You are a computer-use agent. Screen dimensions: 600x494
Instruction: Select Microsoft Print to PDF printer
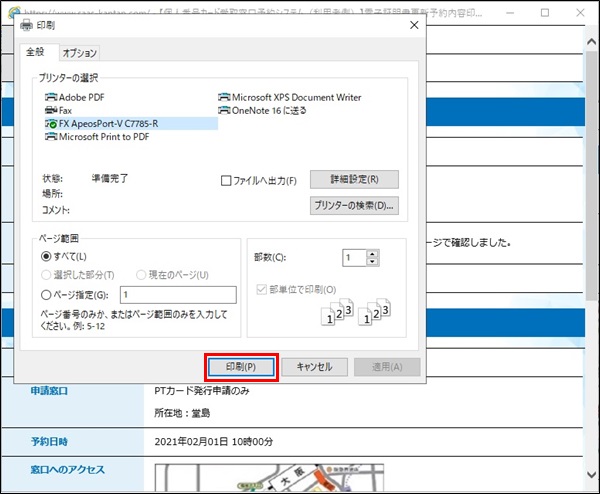pos(106,136)
